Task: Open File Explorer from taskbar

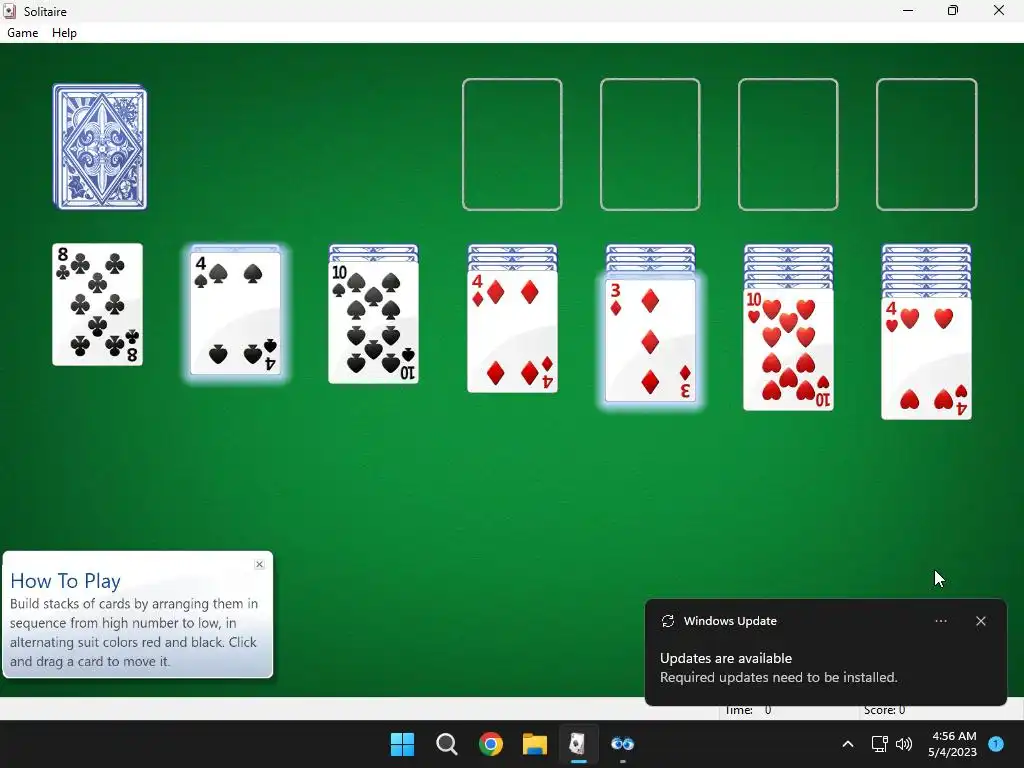Action: click(535, 744)
